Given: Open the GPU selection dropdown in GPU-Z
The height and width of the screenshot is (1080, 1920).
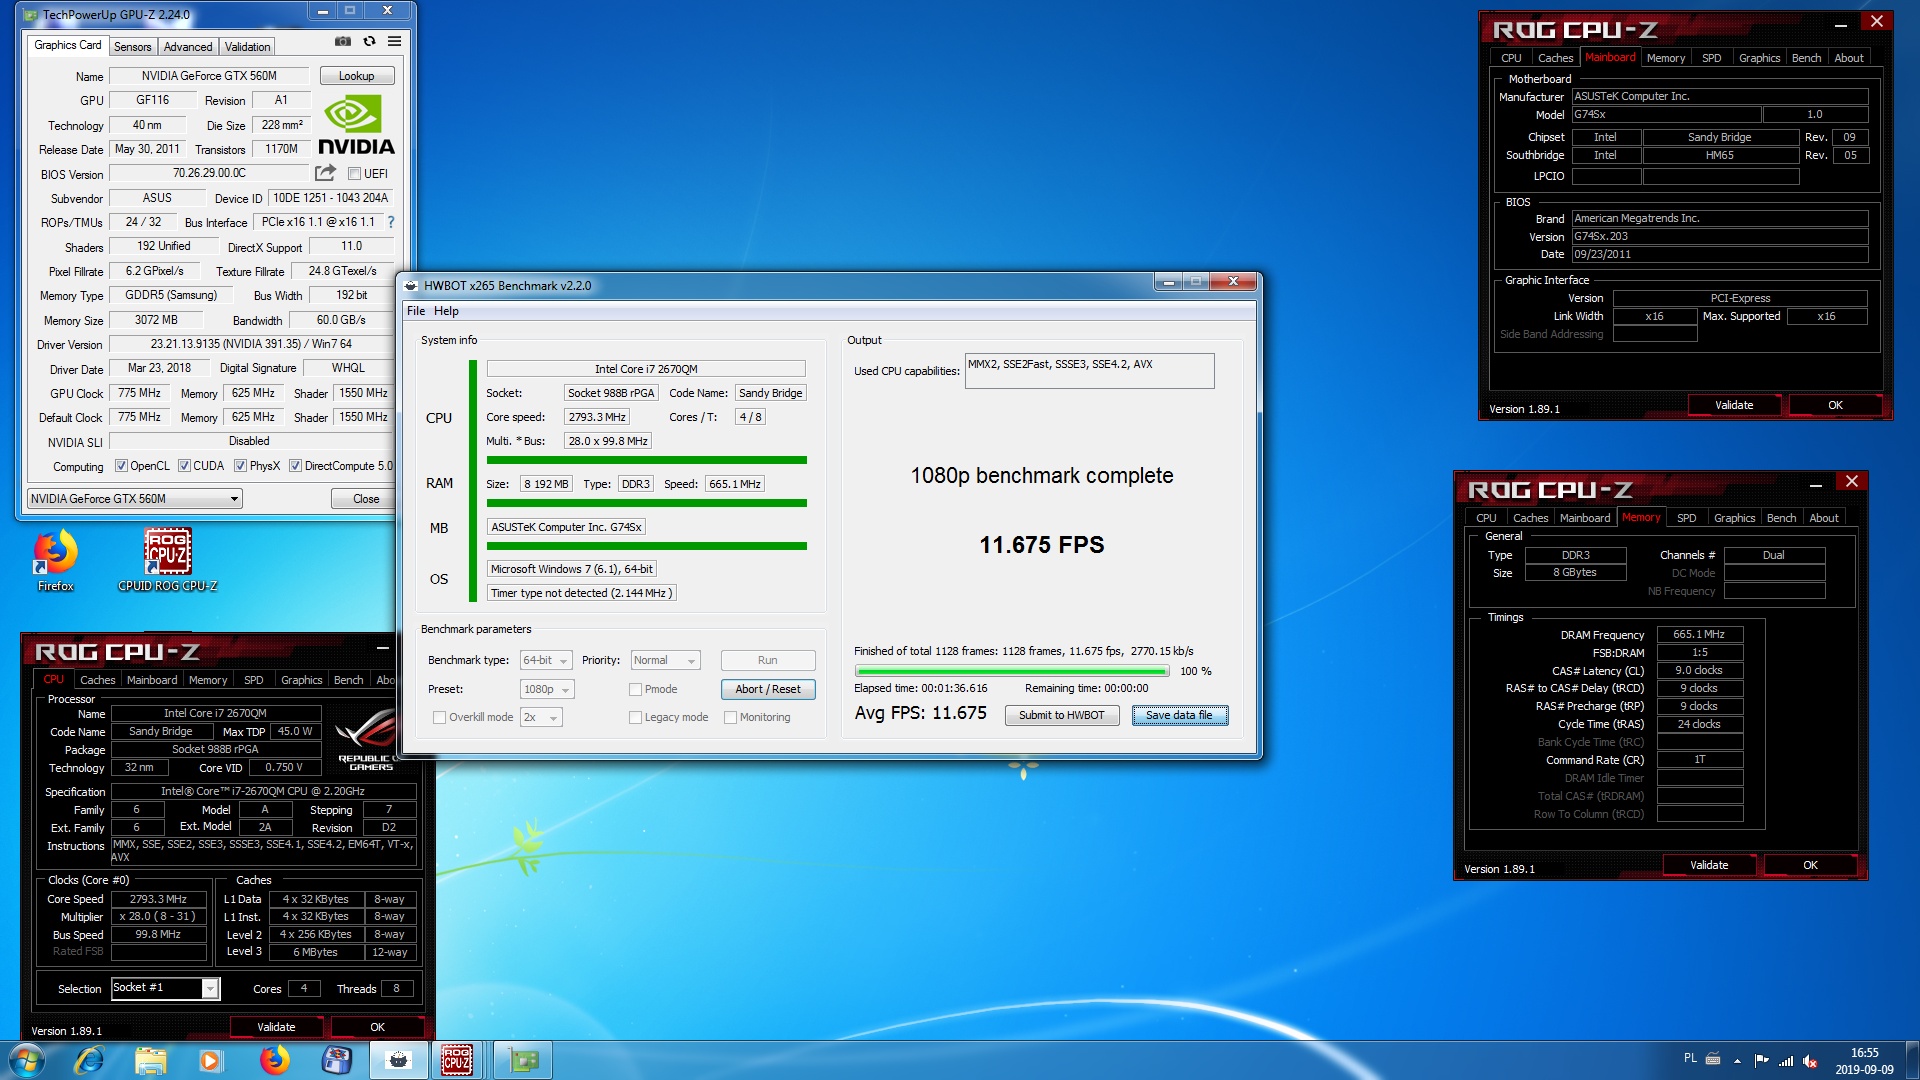Looking at the screenshot, I should pyautogui.click(x=134, y=499).
